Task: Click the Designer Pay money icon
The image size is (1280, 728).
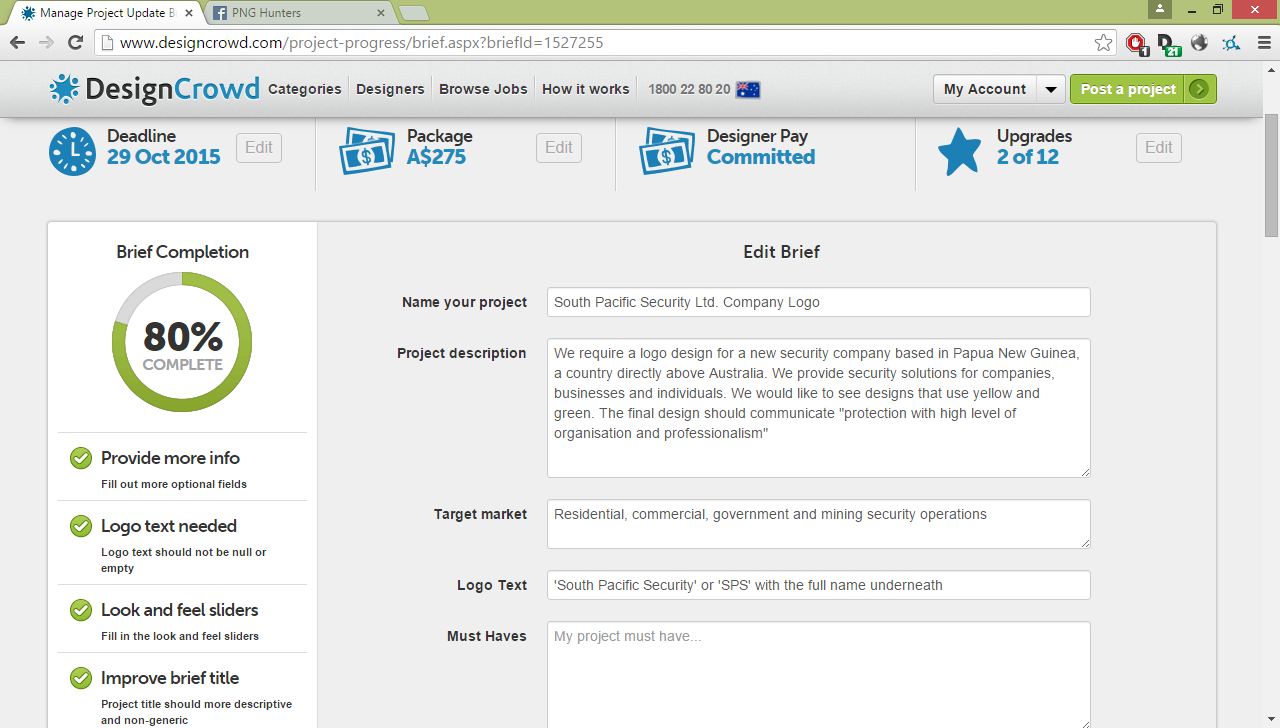Action: [667, 151]
